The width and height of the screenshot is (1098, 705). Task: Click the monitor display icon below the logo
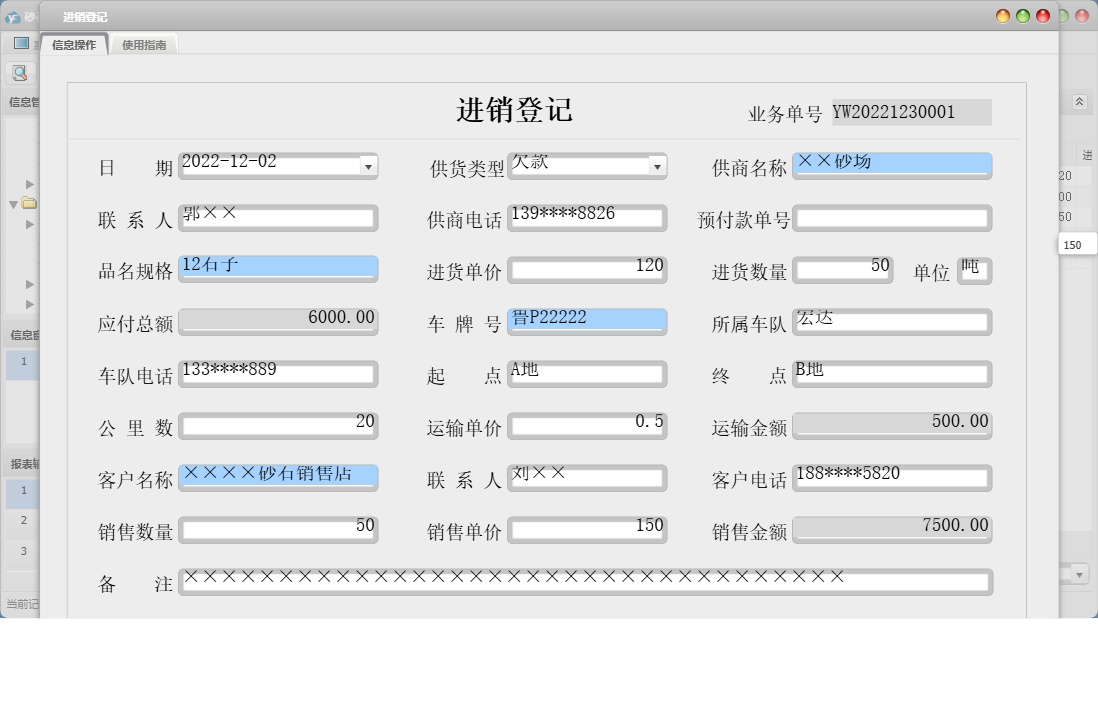(x=19, y=42)
